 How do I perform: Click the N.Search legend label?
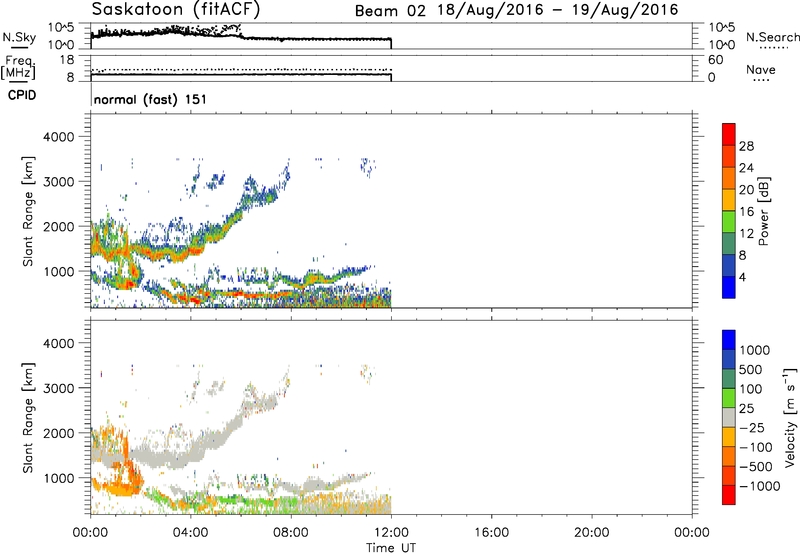click(x=773, y=37)
